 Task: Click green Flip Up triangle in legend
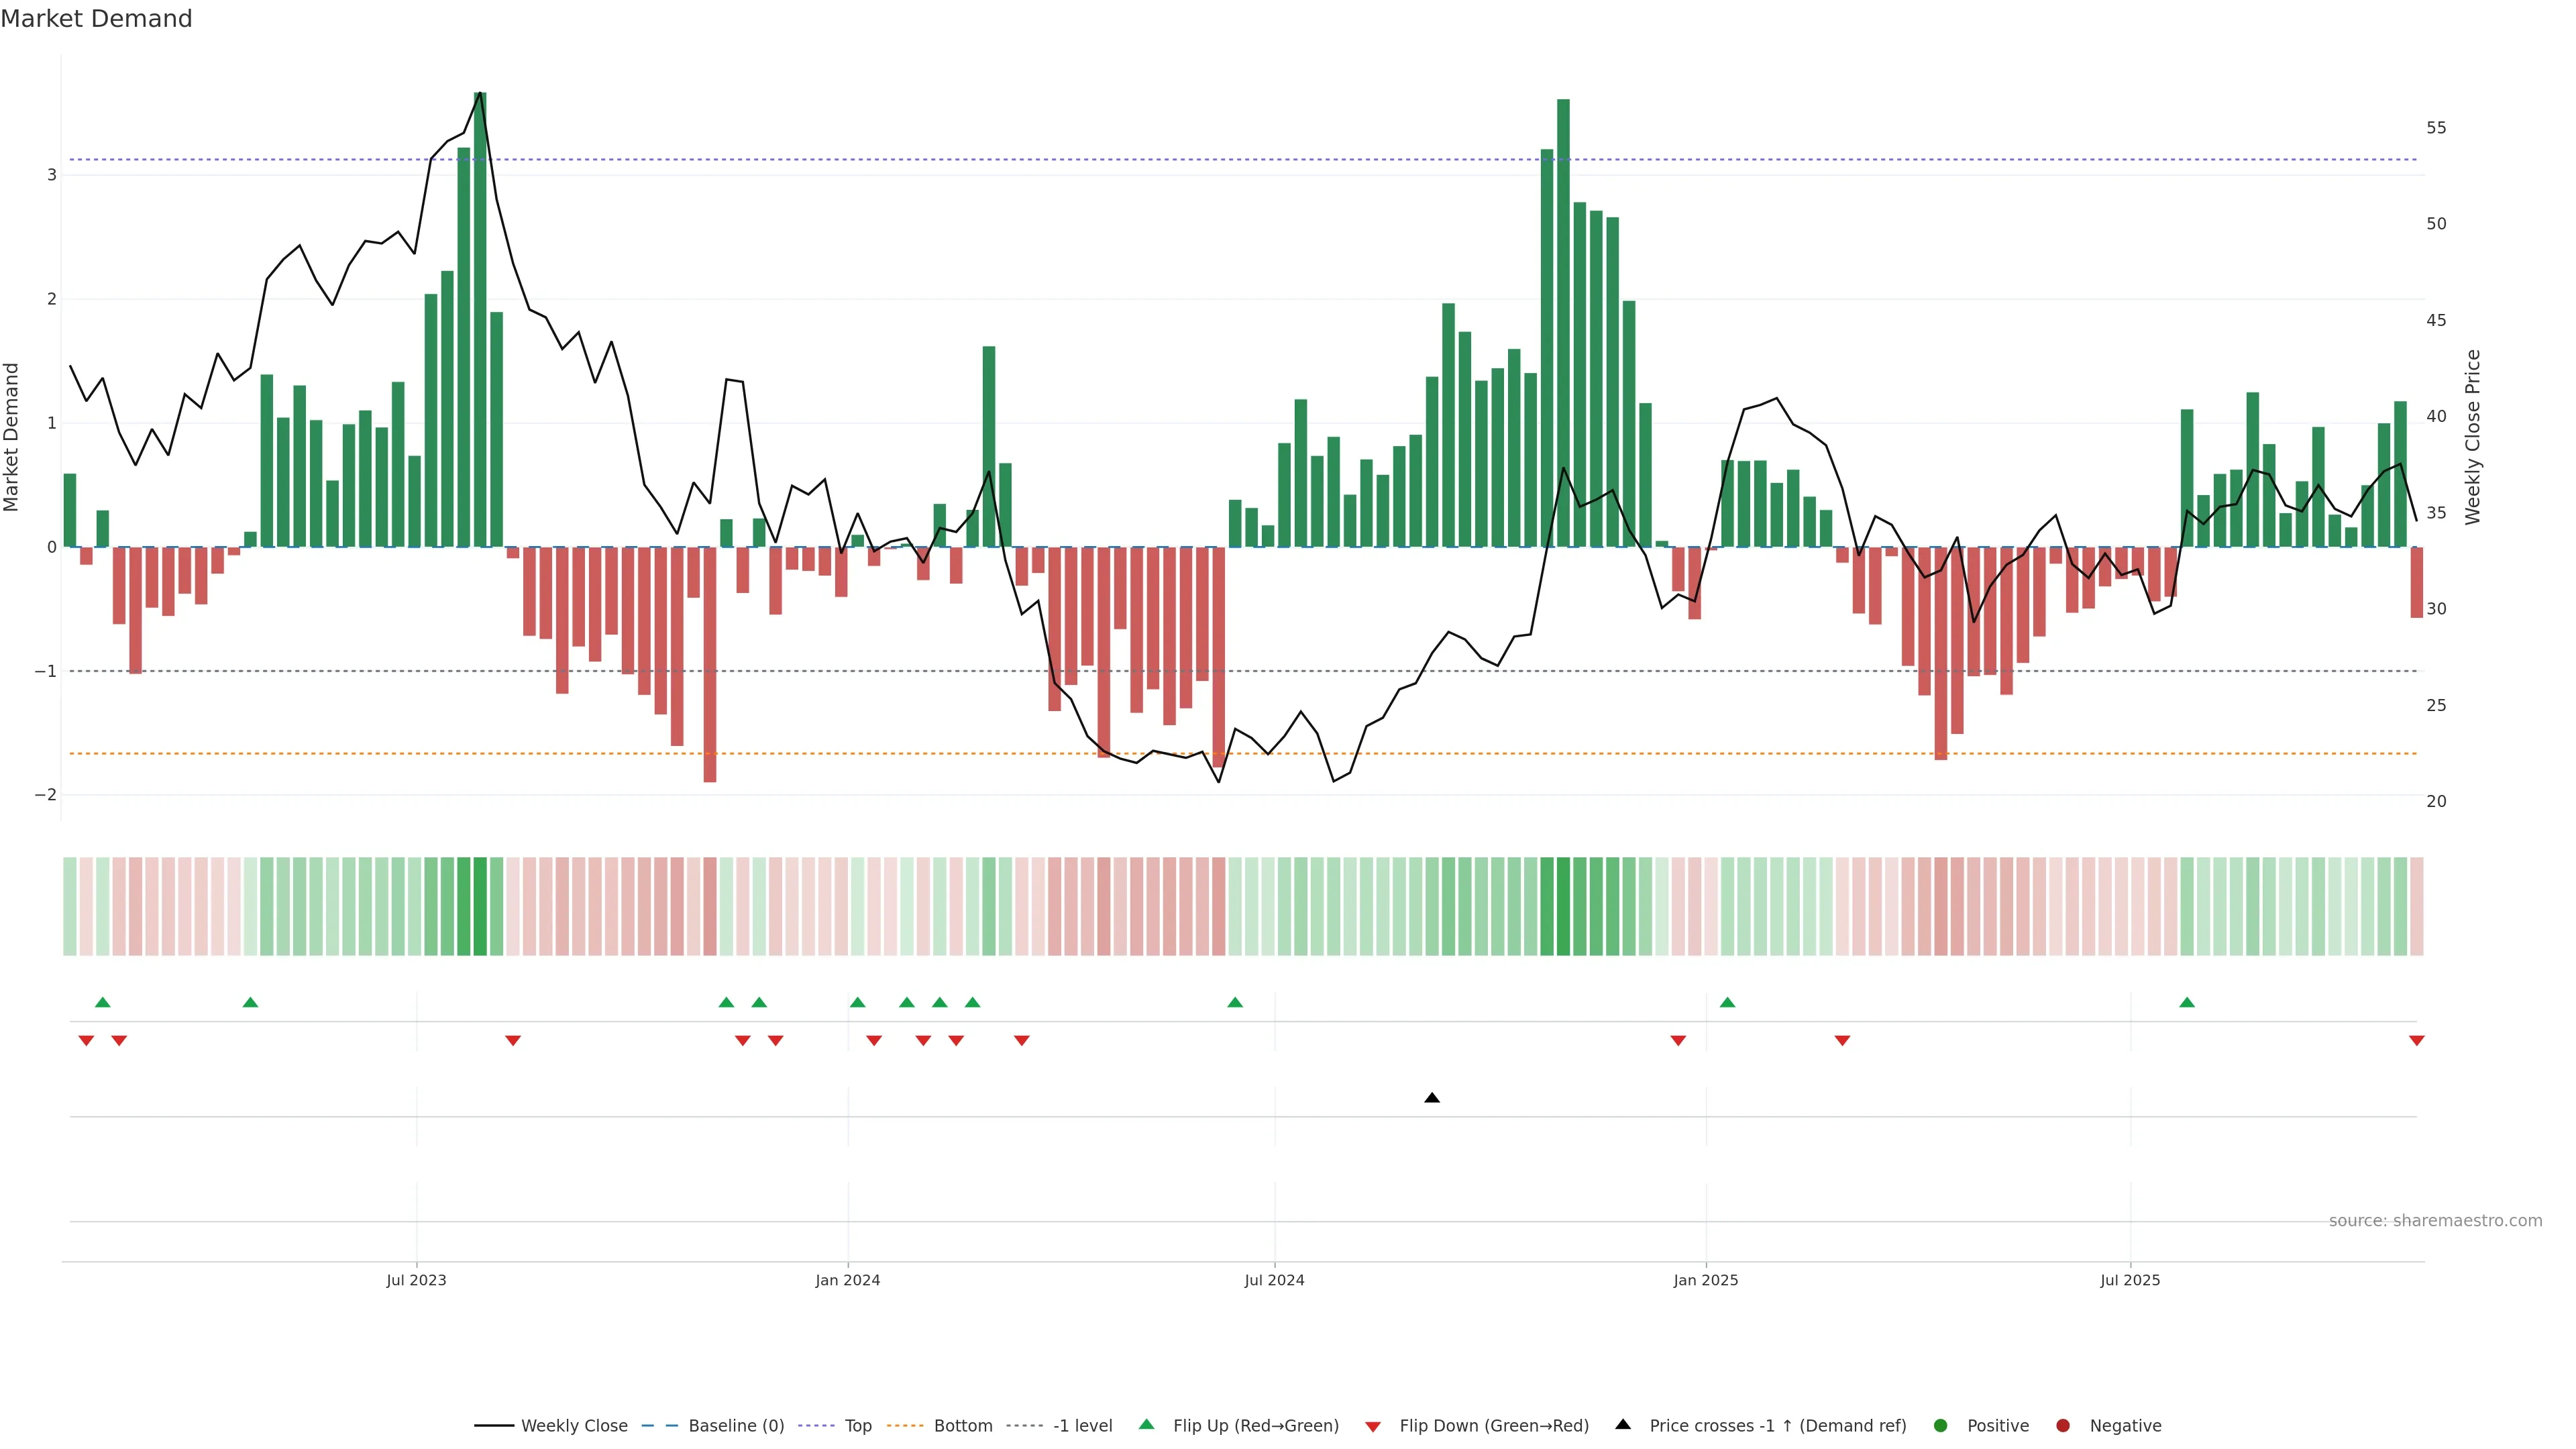tap(1147, 1425)
